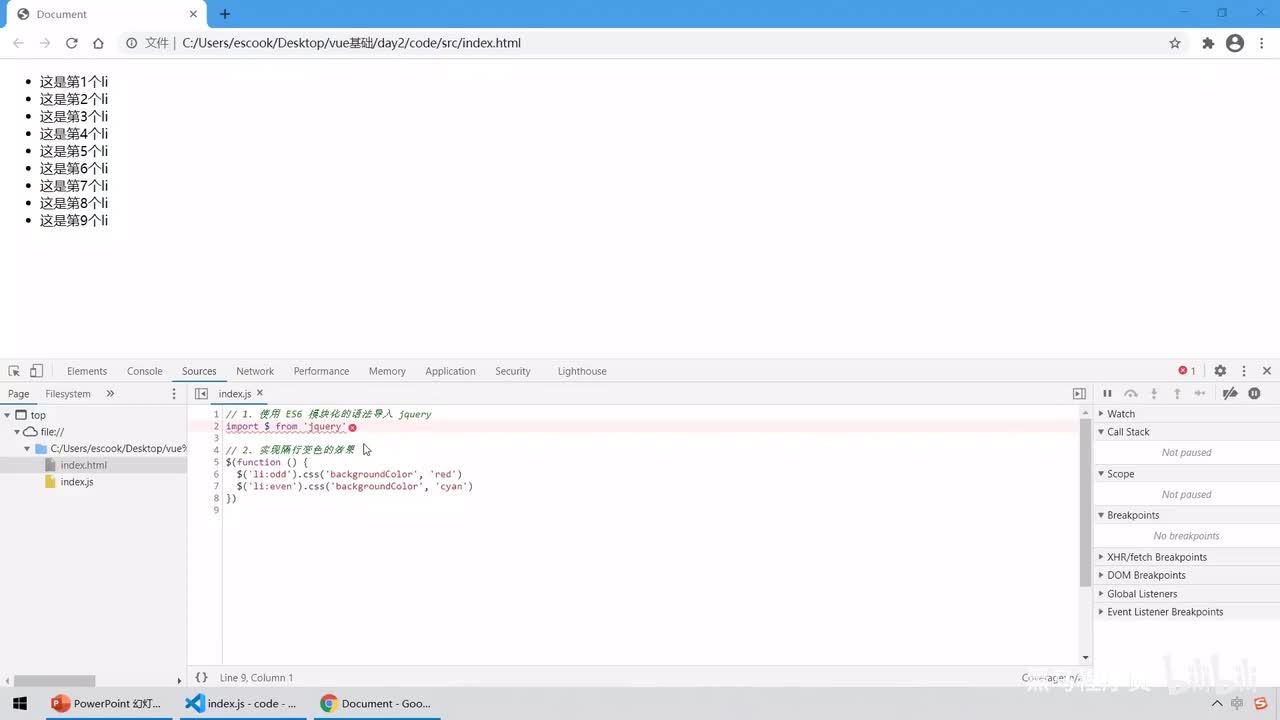Close the Document browser tab

pyautogui.click(x=192, y=14)
